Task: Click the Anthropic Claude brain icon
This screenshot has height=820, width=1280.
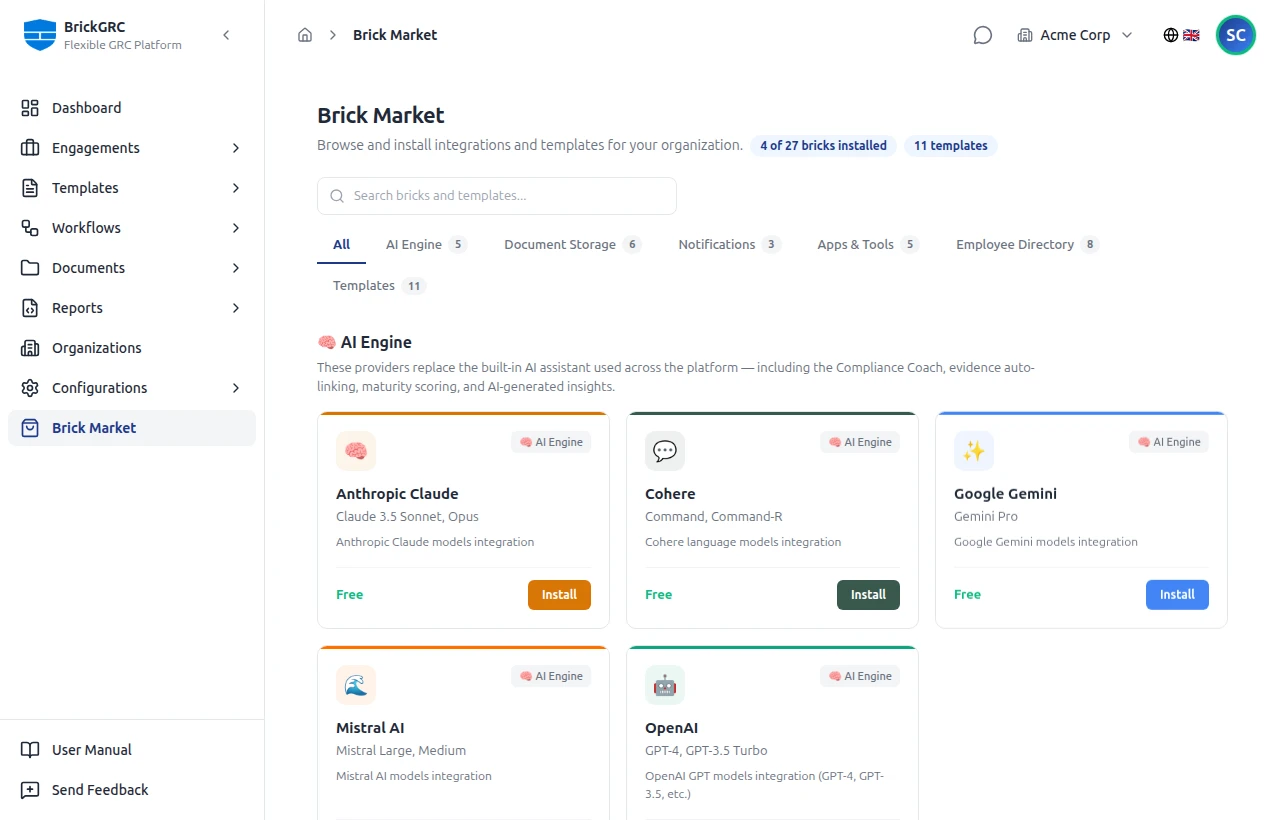Action: point(356,451)
